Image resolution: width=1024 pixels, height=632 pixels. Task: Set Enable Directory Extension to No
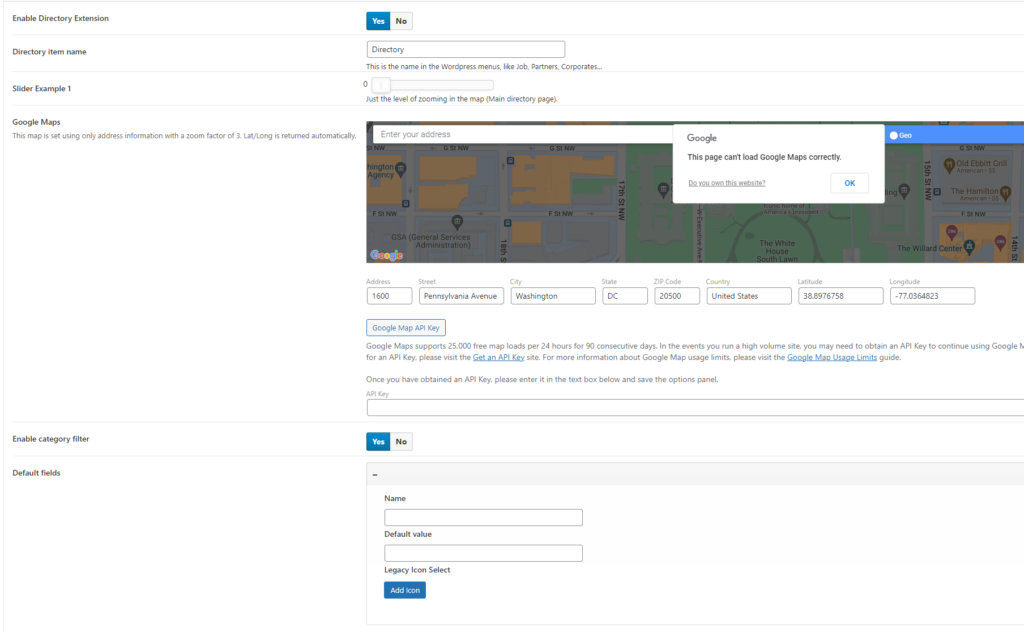[x=401, y=20]
